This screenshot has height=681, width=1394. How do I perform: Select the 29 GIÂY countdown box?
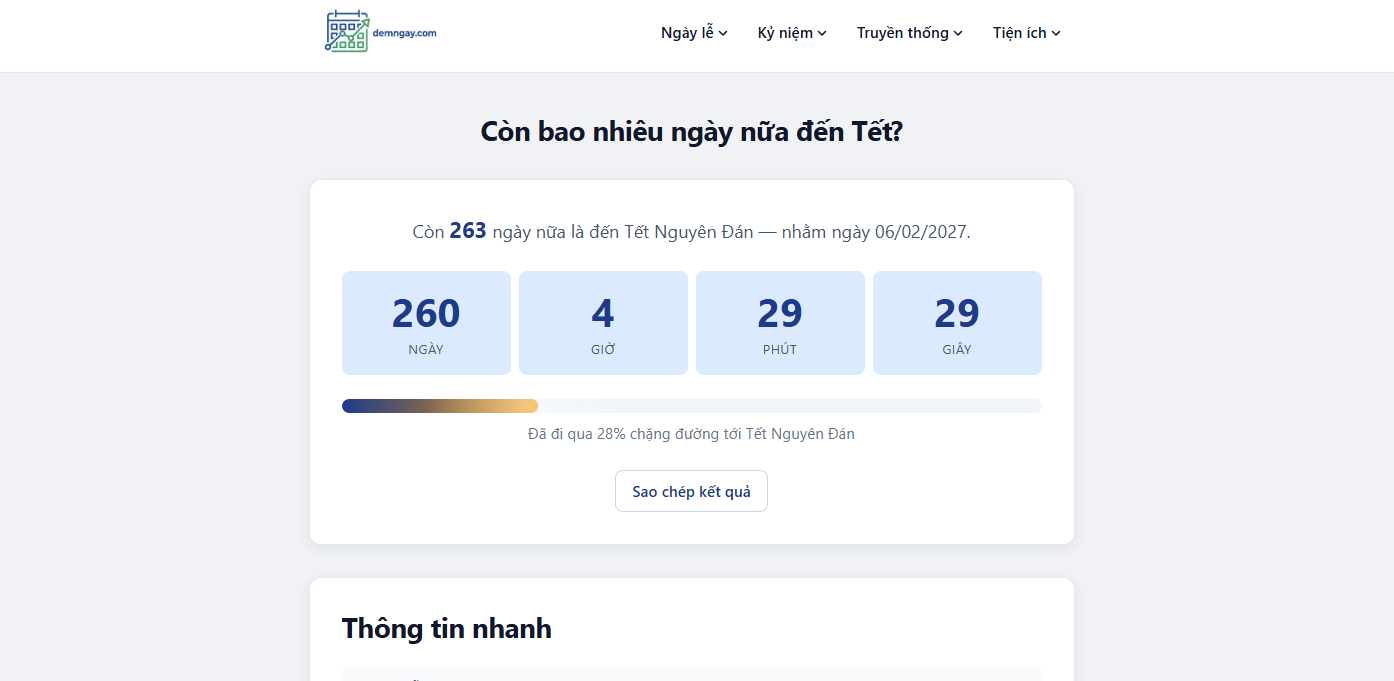click(x=957, y=323)
